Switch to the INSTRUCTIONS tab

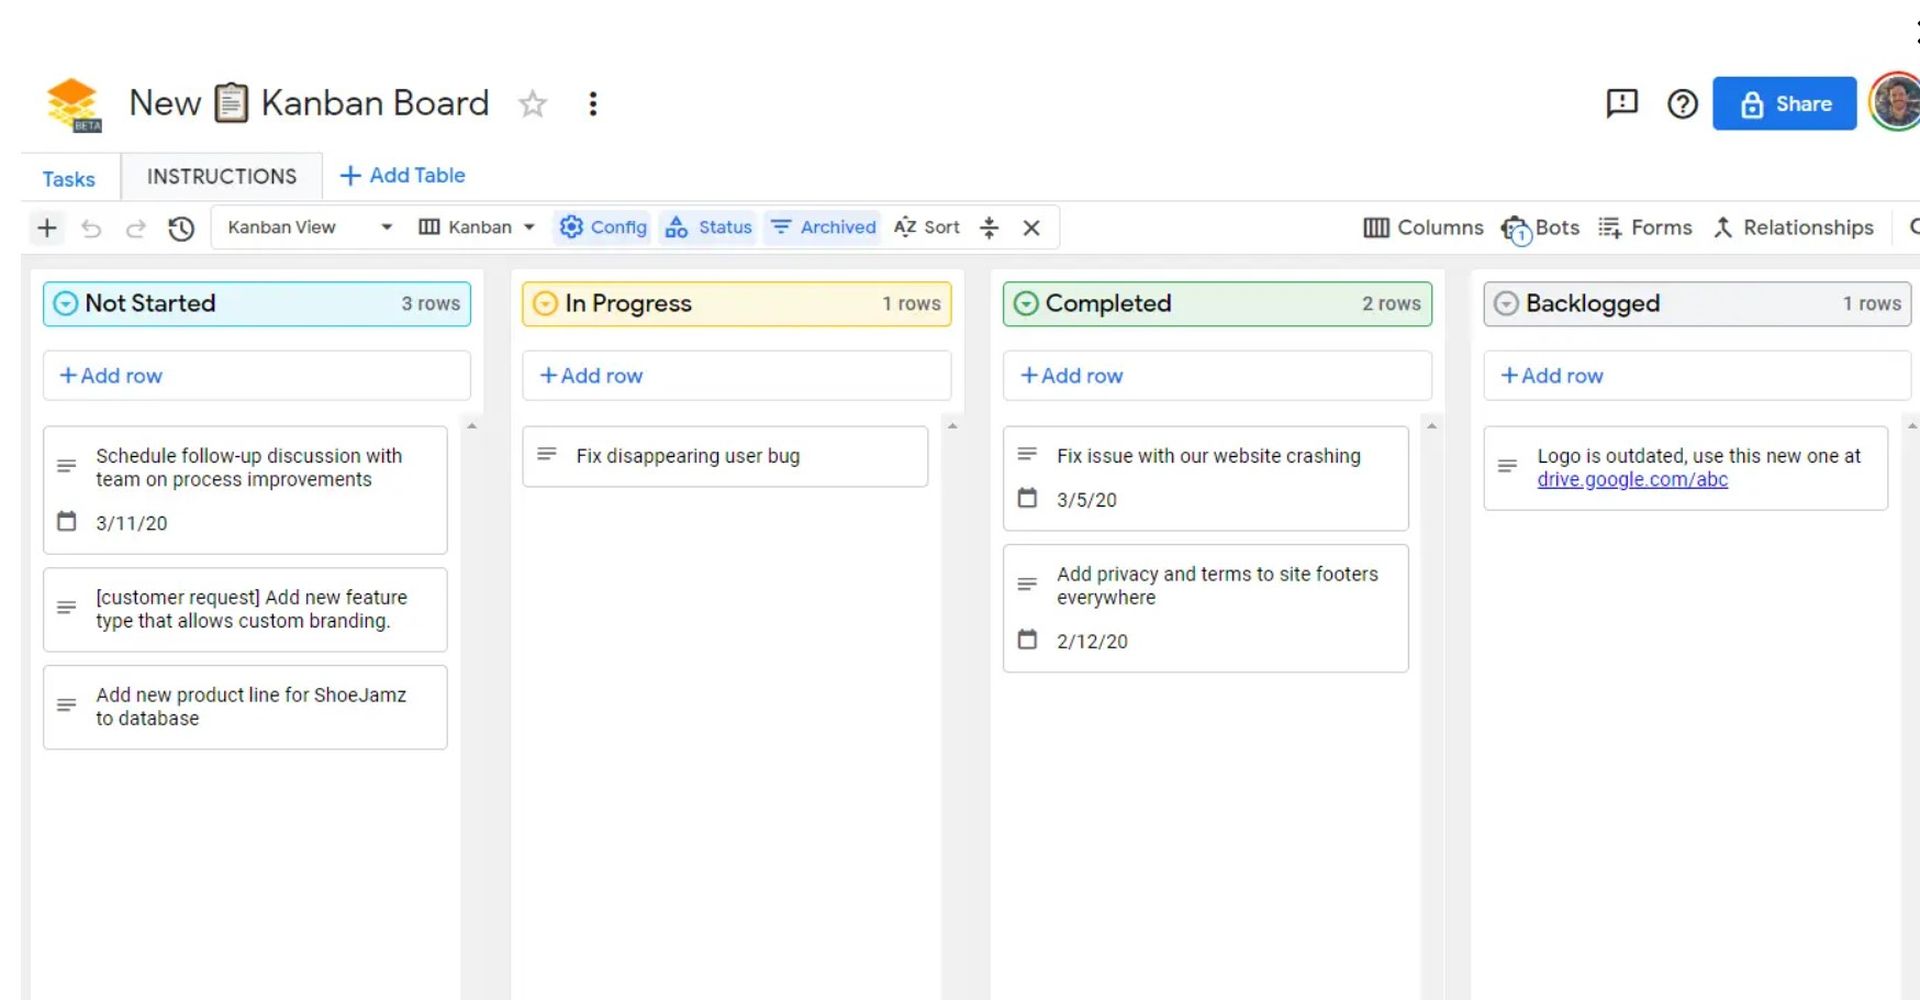coord(221,176)
